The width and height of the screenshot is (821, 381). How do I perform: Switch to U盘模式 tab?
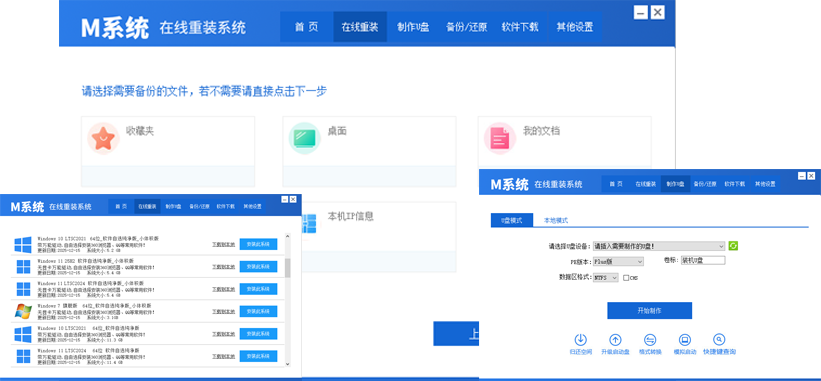pyautogui.click(x=512, y=220)
